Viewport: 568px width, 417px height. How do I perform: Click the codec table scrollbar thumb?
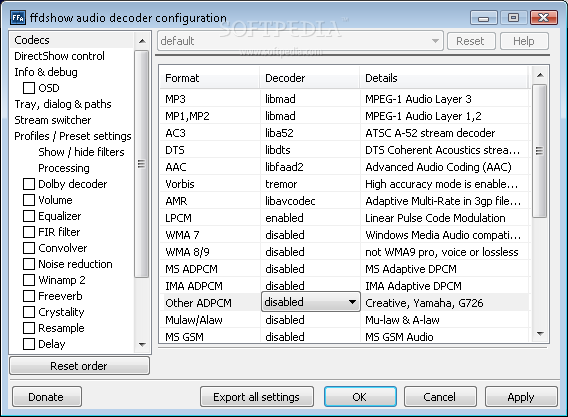(539, 151)
